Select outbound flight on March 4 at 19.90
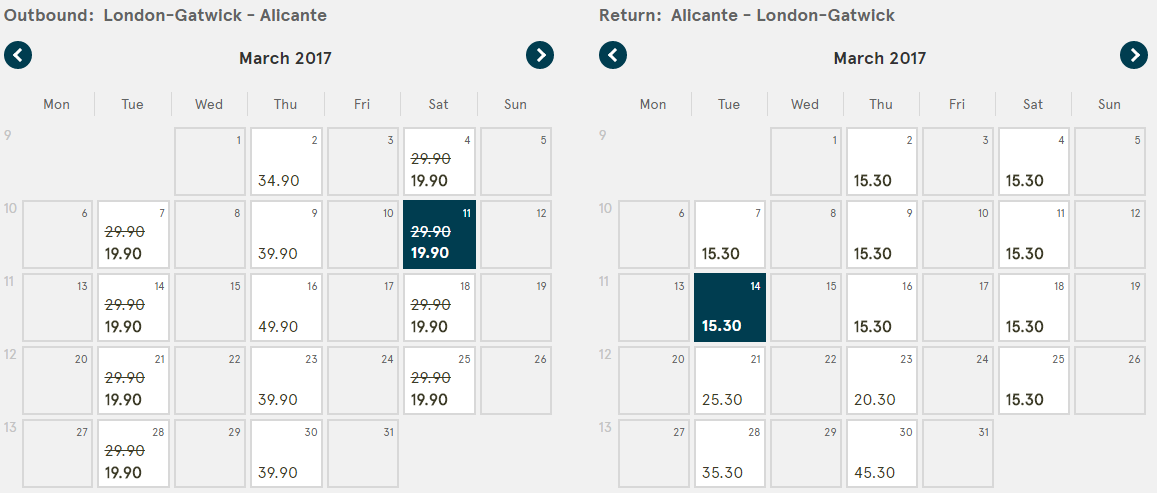1157x493 pixels. click(440, 162)
